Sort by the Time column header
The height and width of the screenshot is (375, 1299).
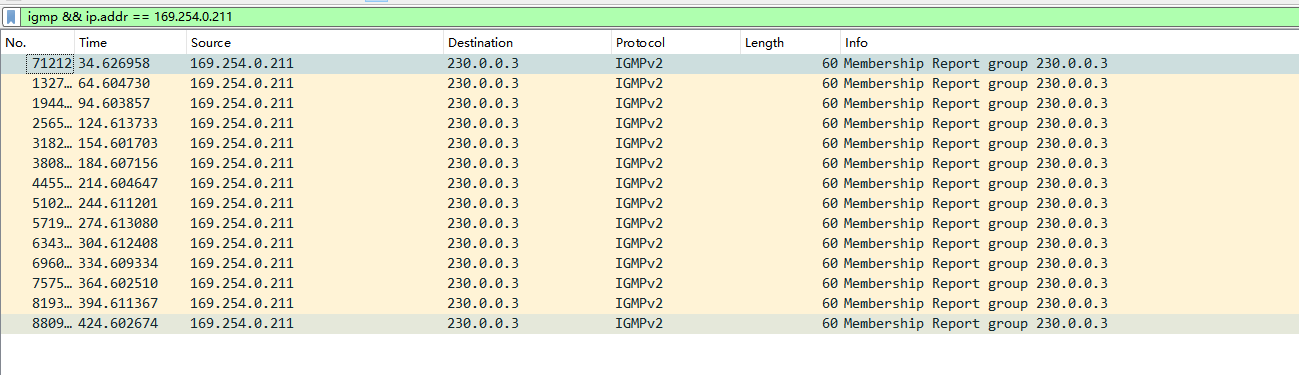point(131,43)
